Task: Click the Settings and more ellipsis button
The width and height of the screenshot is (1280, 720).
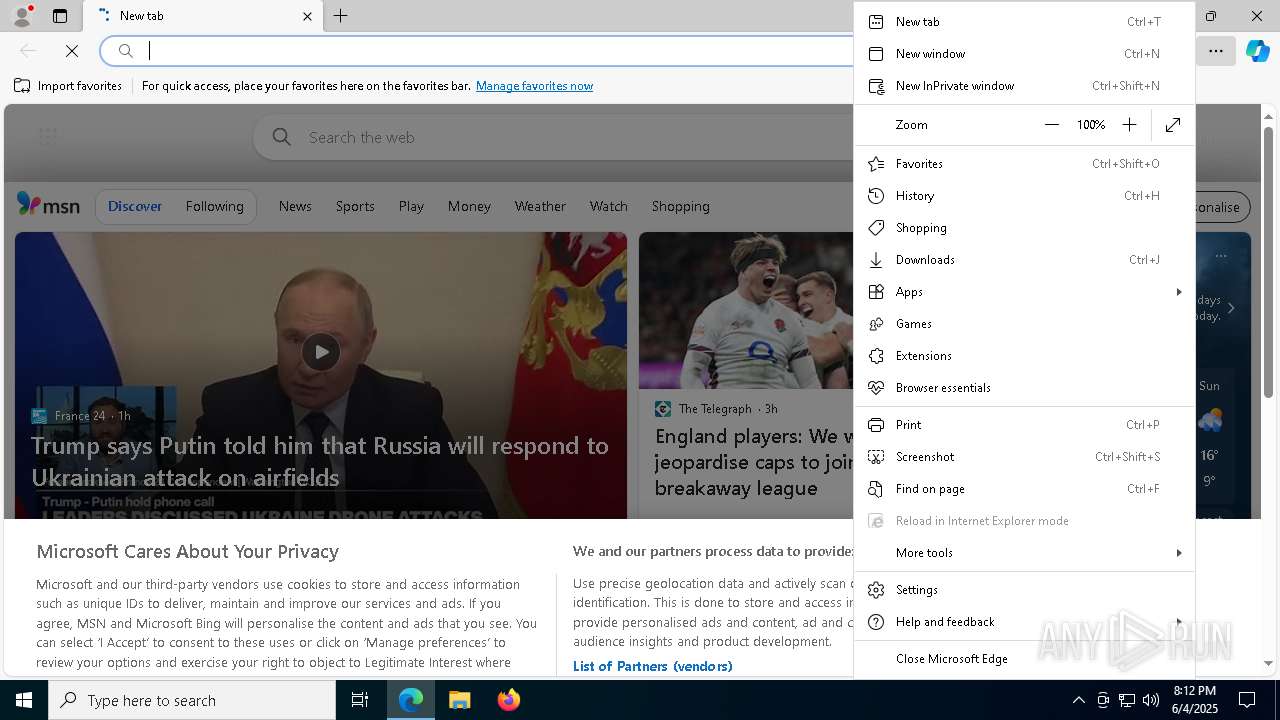Action: click(x=1216, y=51)
